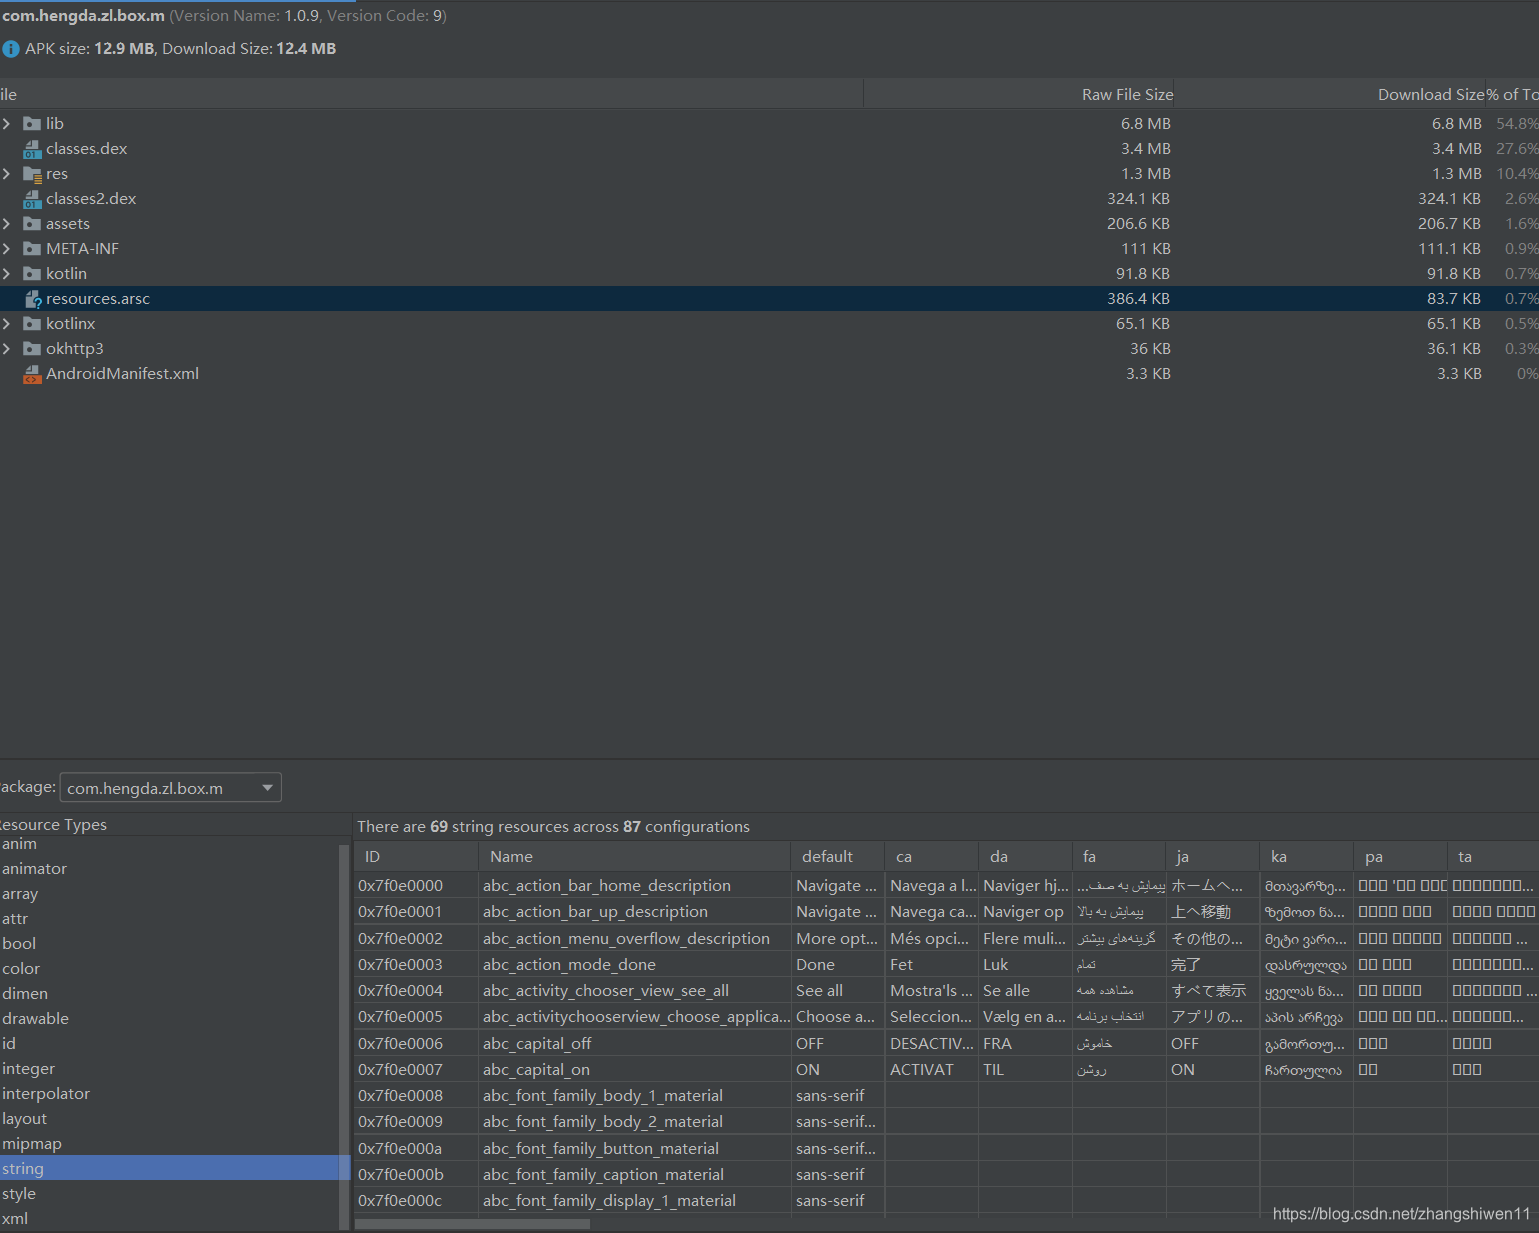
Task: Click the fa column header
Action: [1119, 857]
